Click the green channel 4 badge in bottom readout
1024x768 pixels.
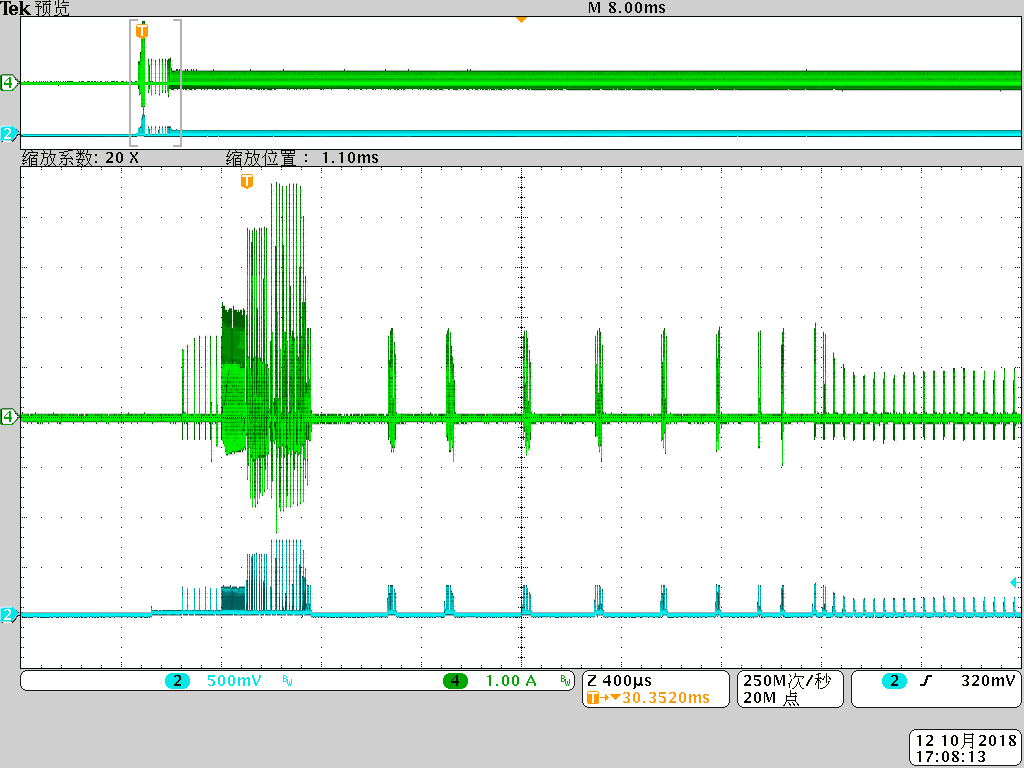coord(455,681)
